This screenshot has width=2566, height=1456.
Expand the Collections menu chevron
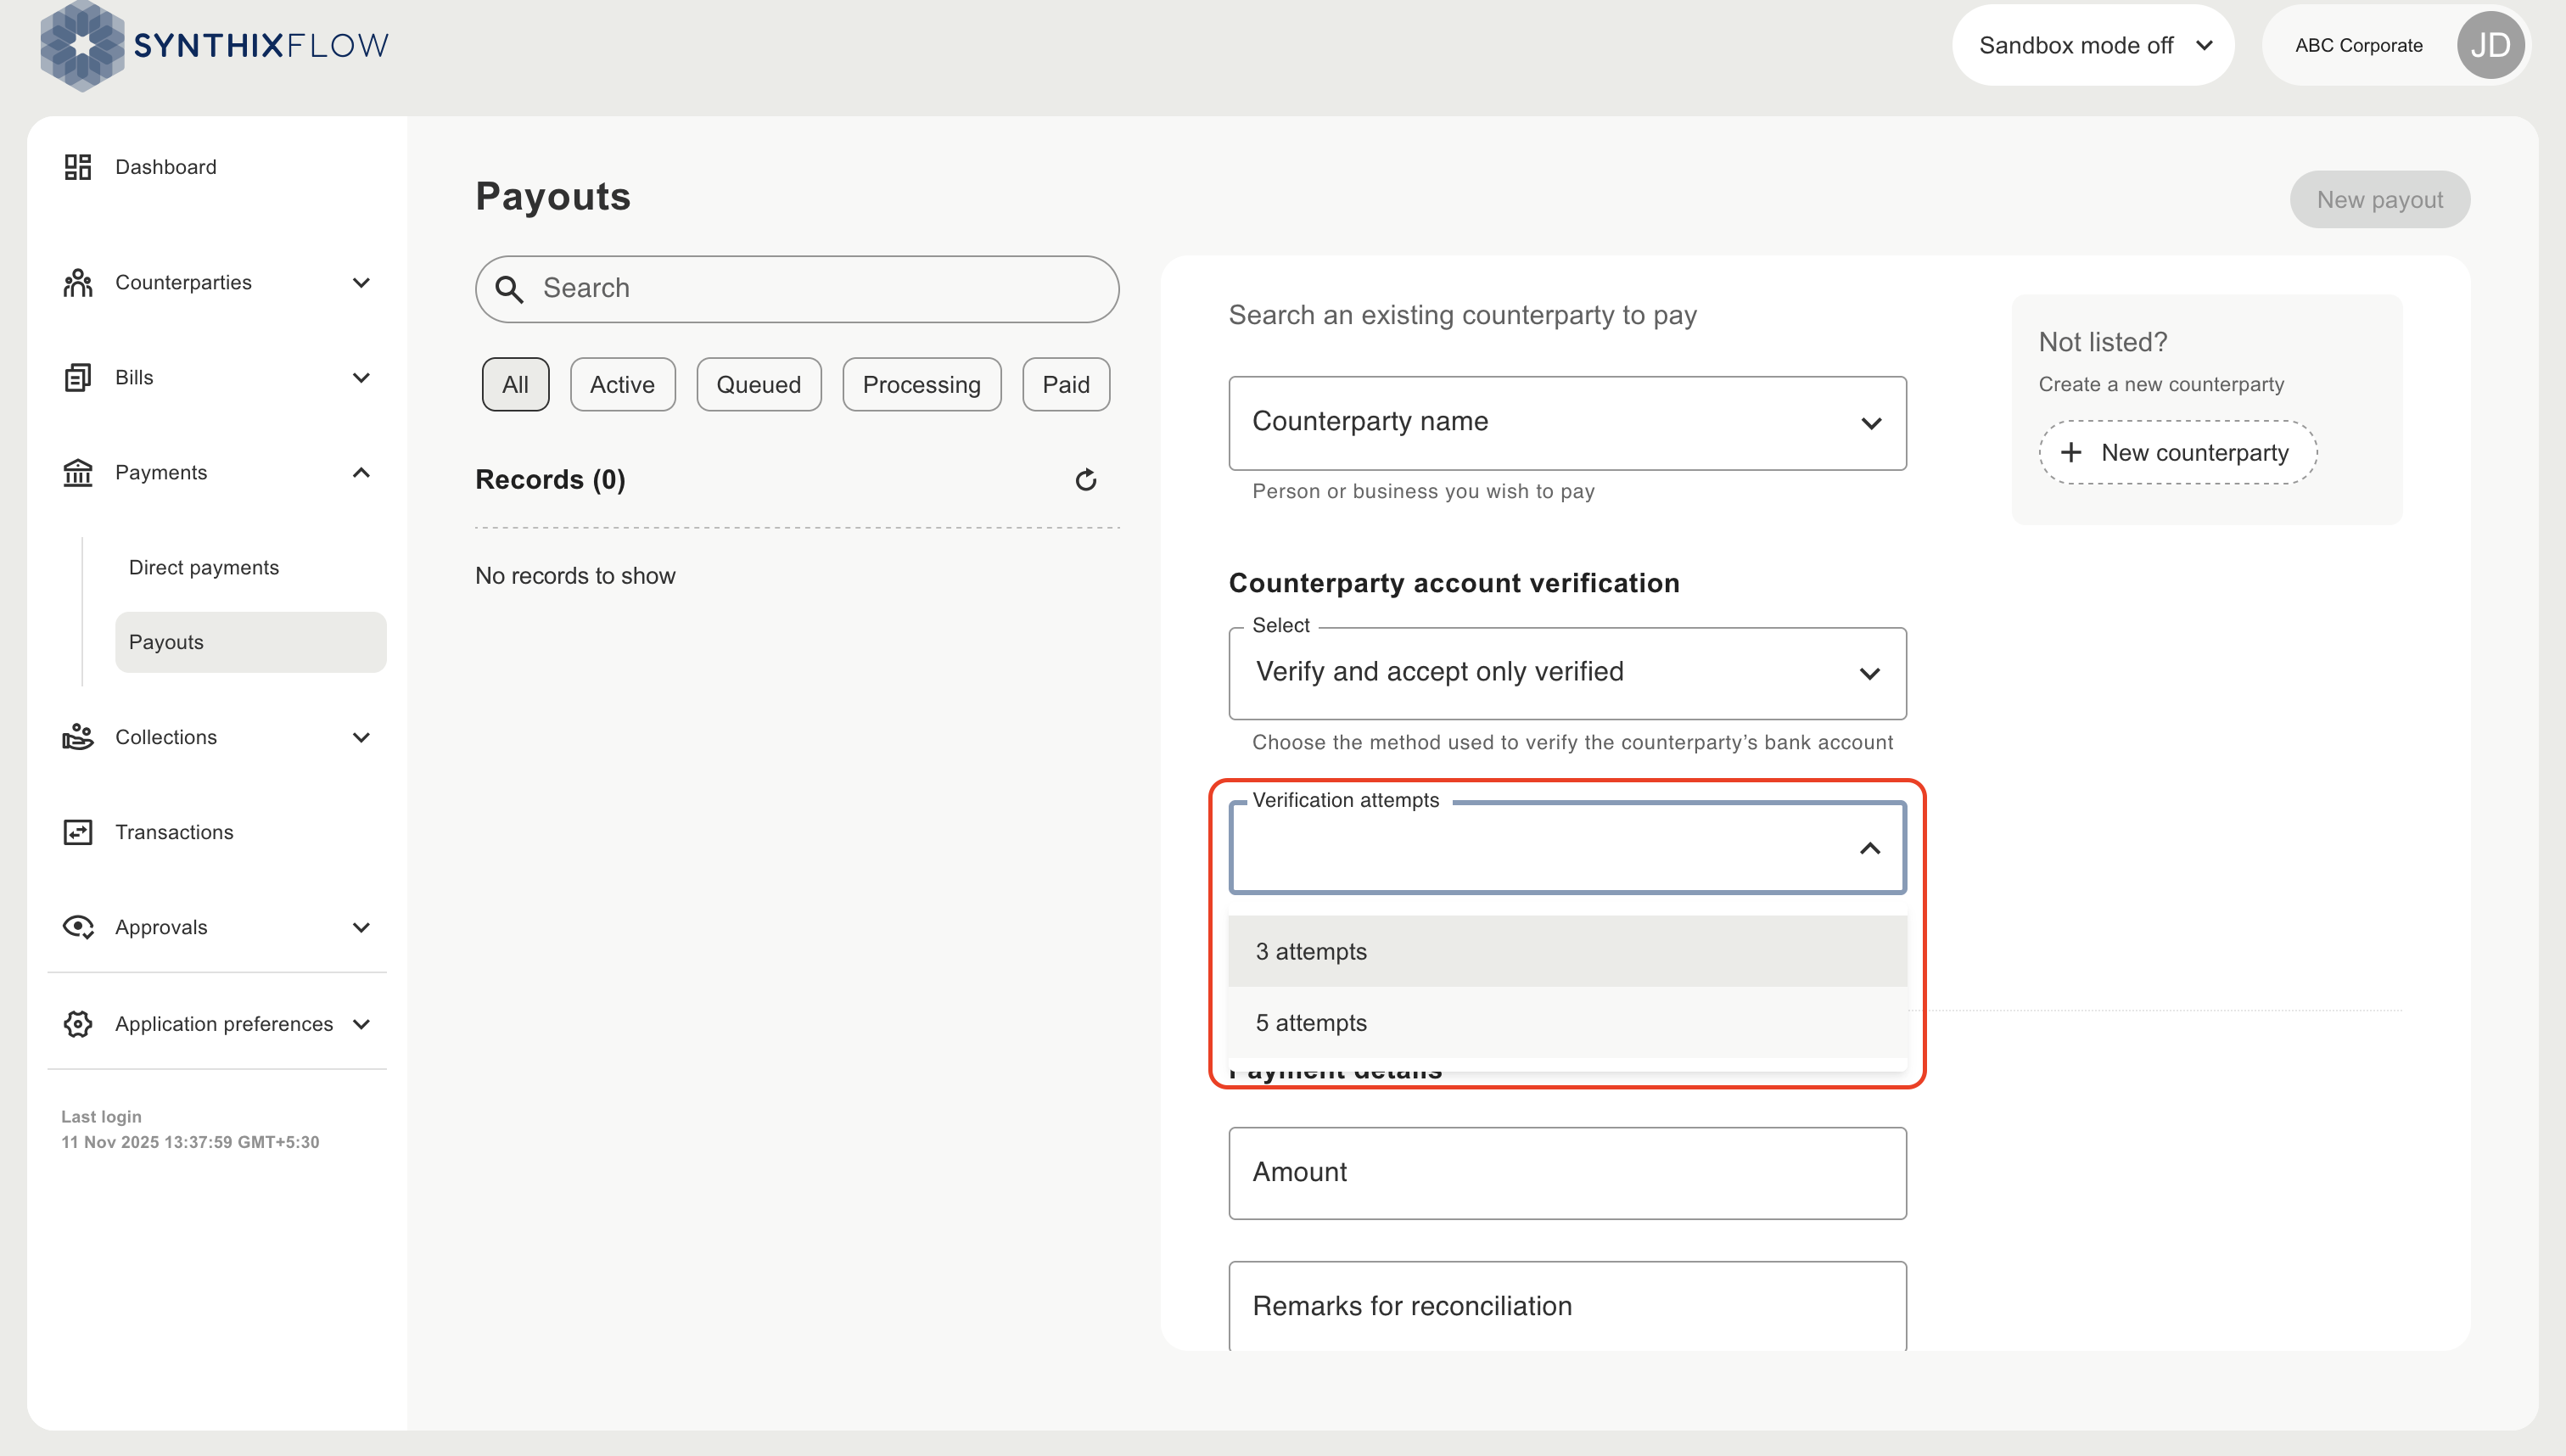pos(362,738)
